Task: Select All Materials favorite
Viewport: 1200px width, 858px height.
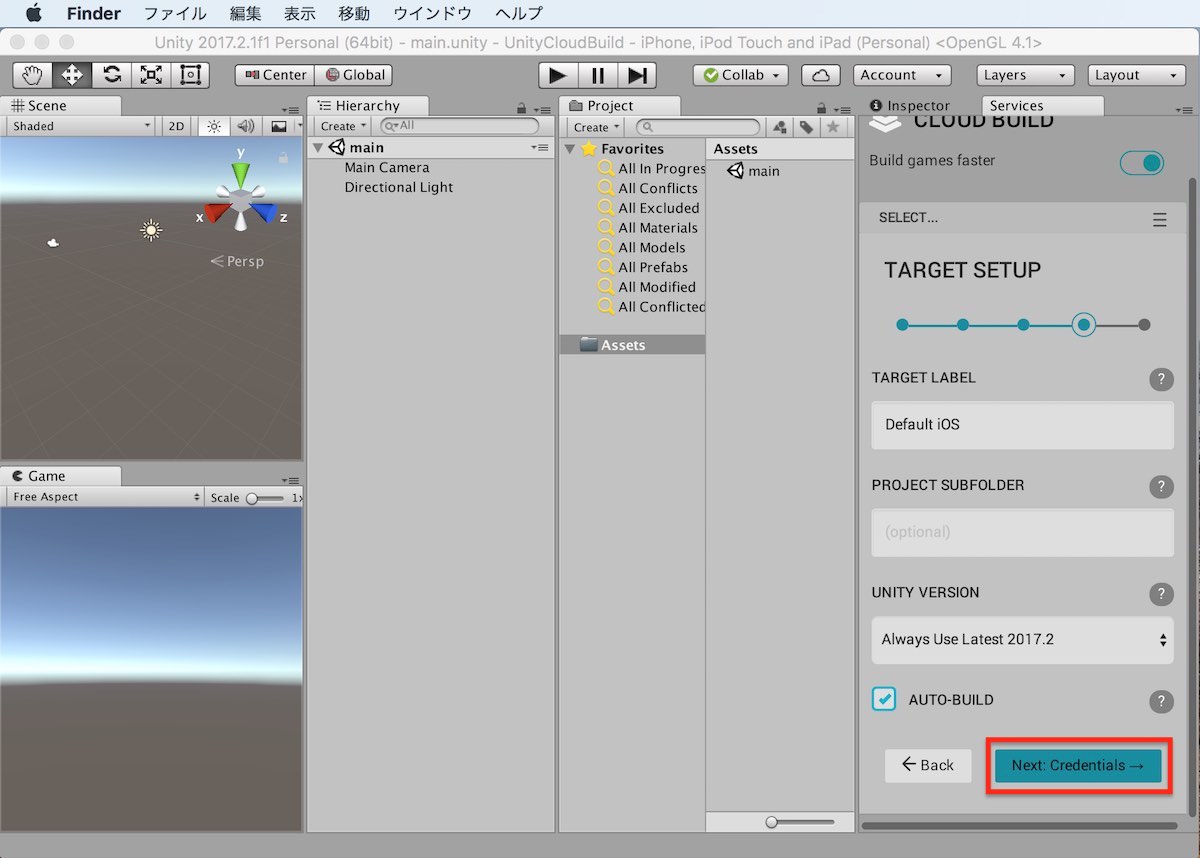Action: click(x=658, y=227)
